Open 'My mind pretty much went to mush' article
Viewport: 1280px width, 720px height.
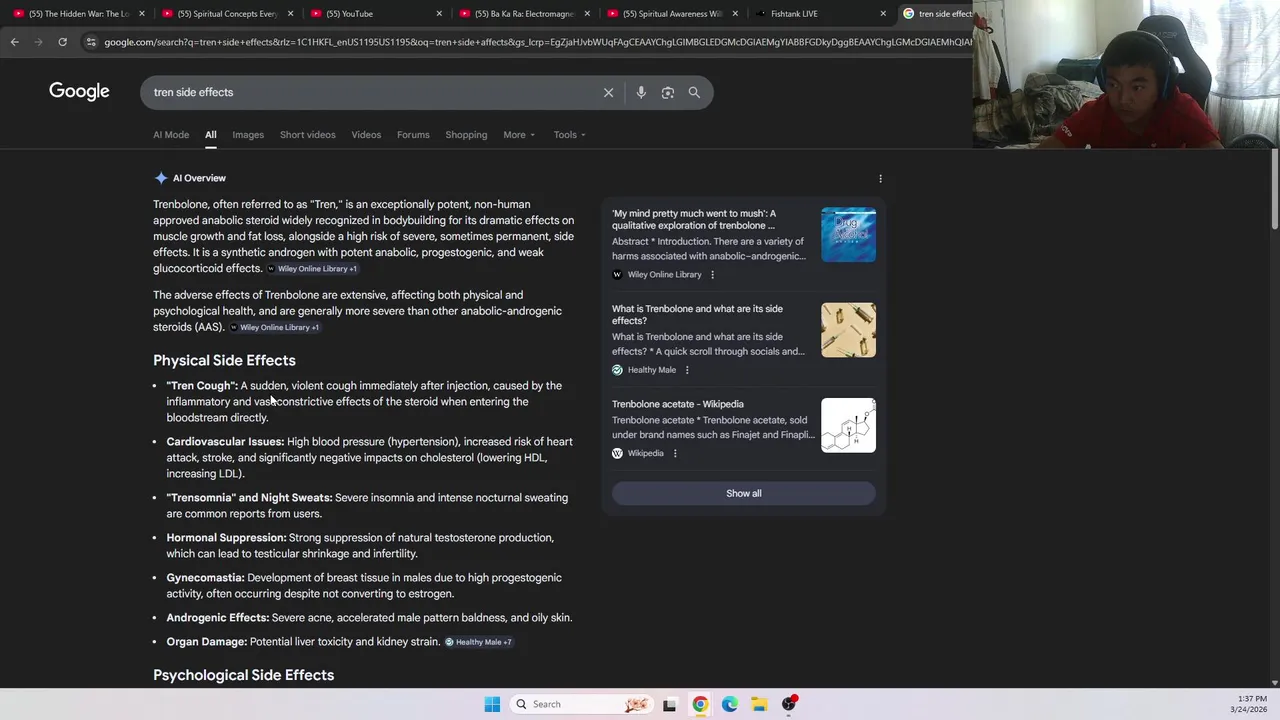coord(694,219)
